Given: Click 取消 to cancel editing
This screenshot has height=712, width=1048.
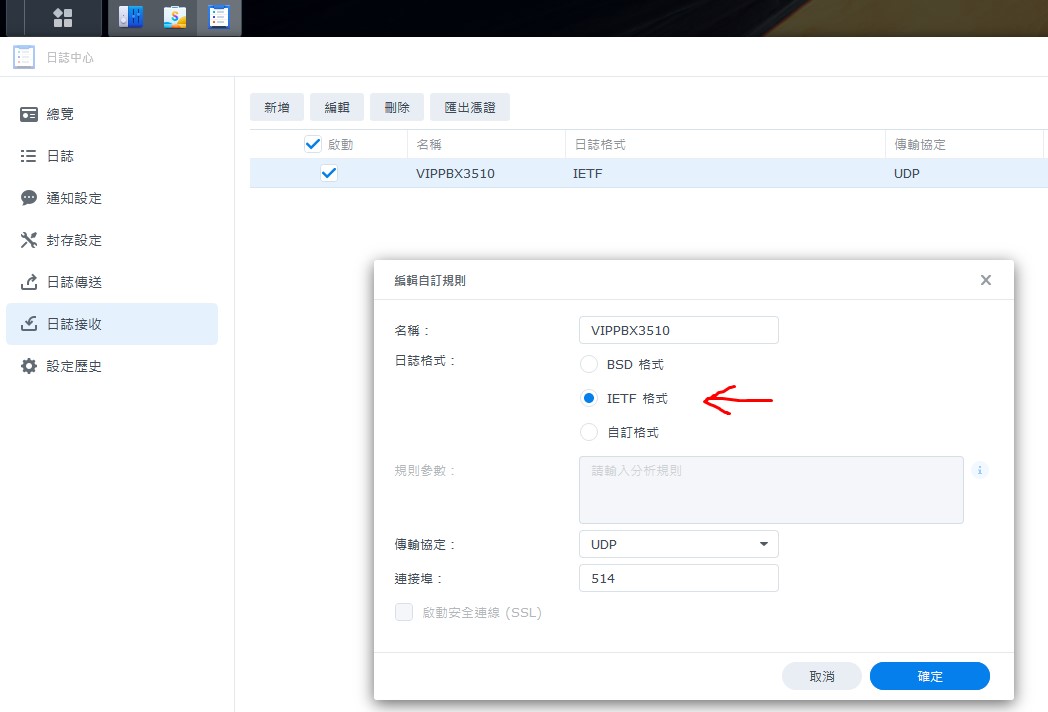Looking at the screenshot, I should pyautogui.click(x=821, y=676).
